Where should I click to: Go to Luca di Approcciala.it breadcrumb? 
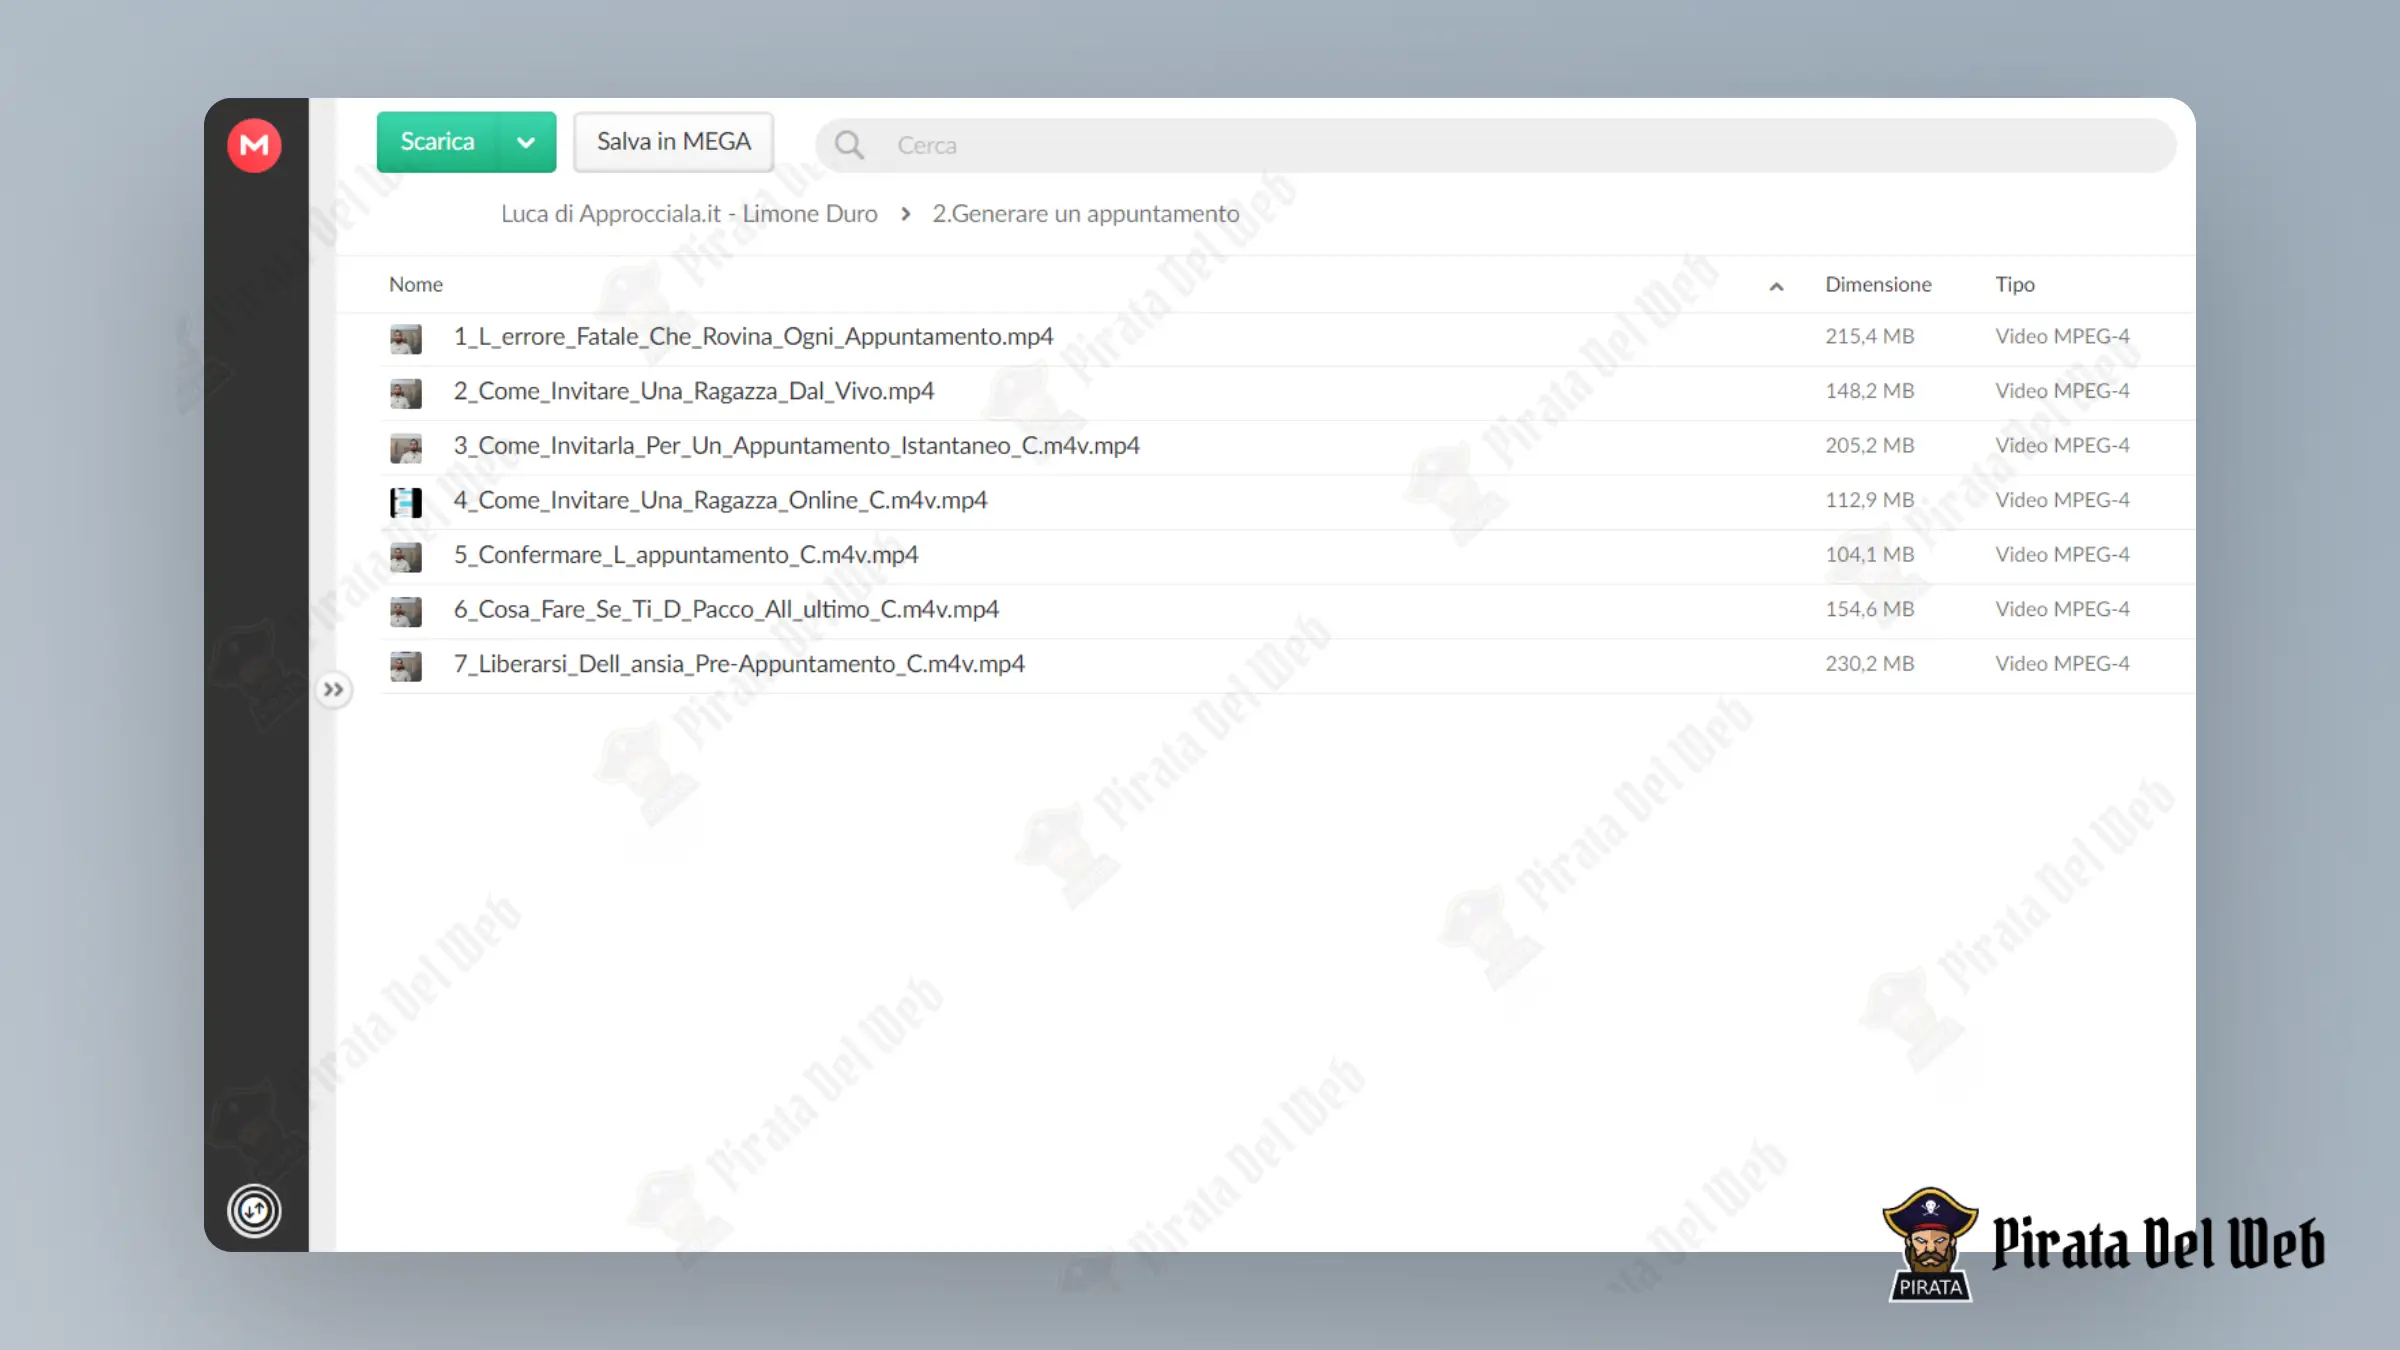(689, 214)
